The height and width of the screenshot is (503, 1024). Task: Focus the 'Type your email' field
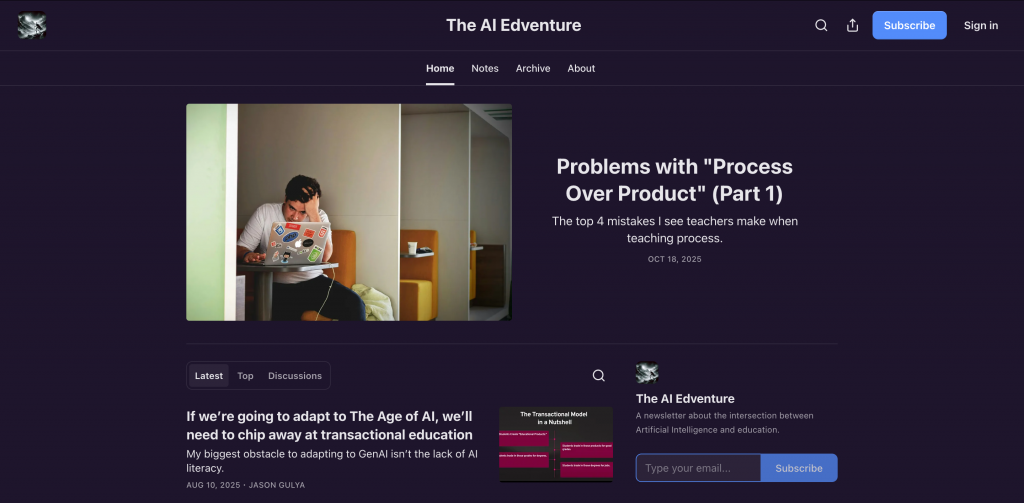[x=698, y=468]
